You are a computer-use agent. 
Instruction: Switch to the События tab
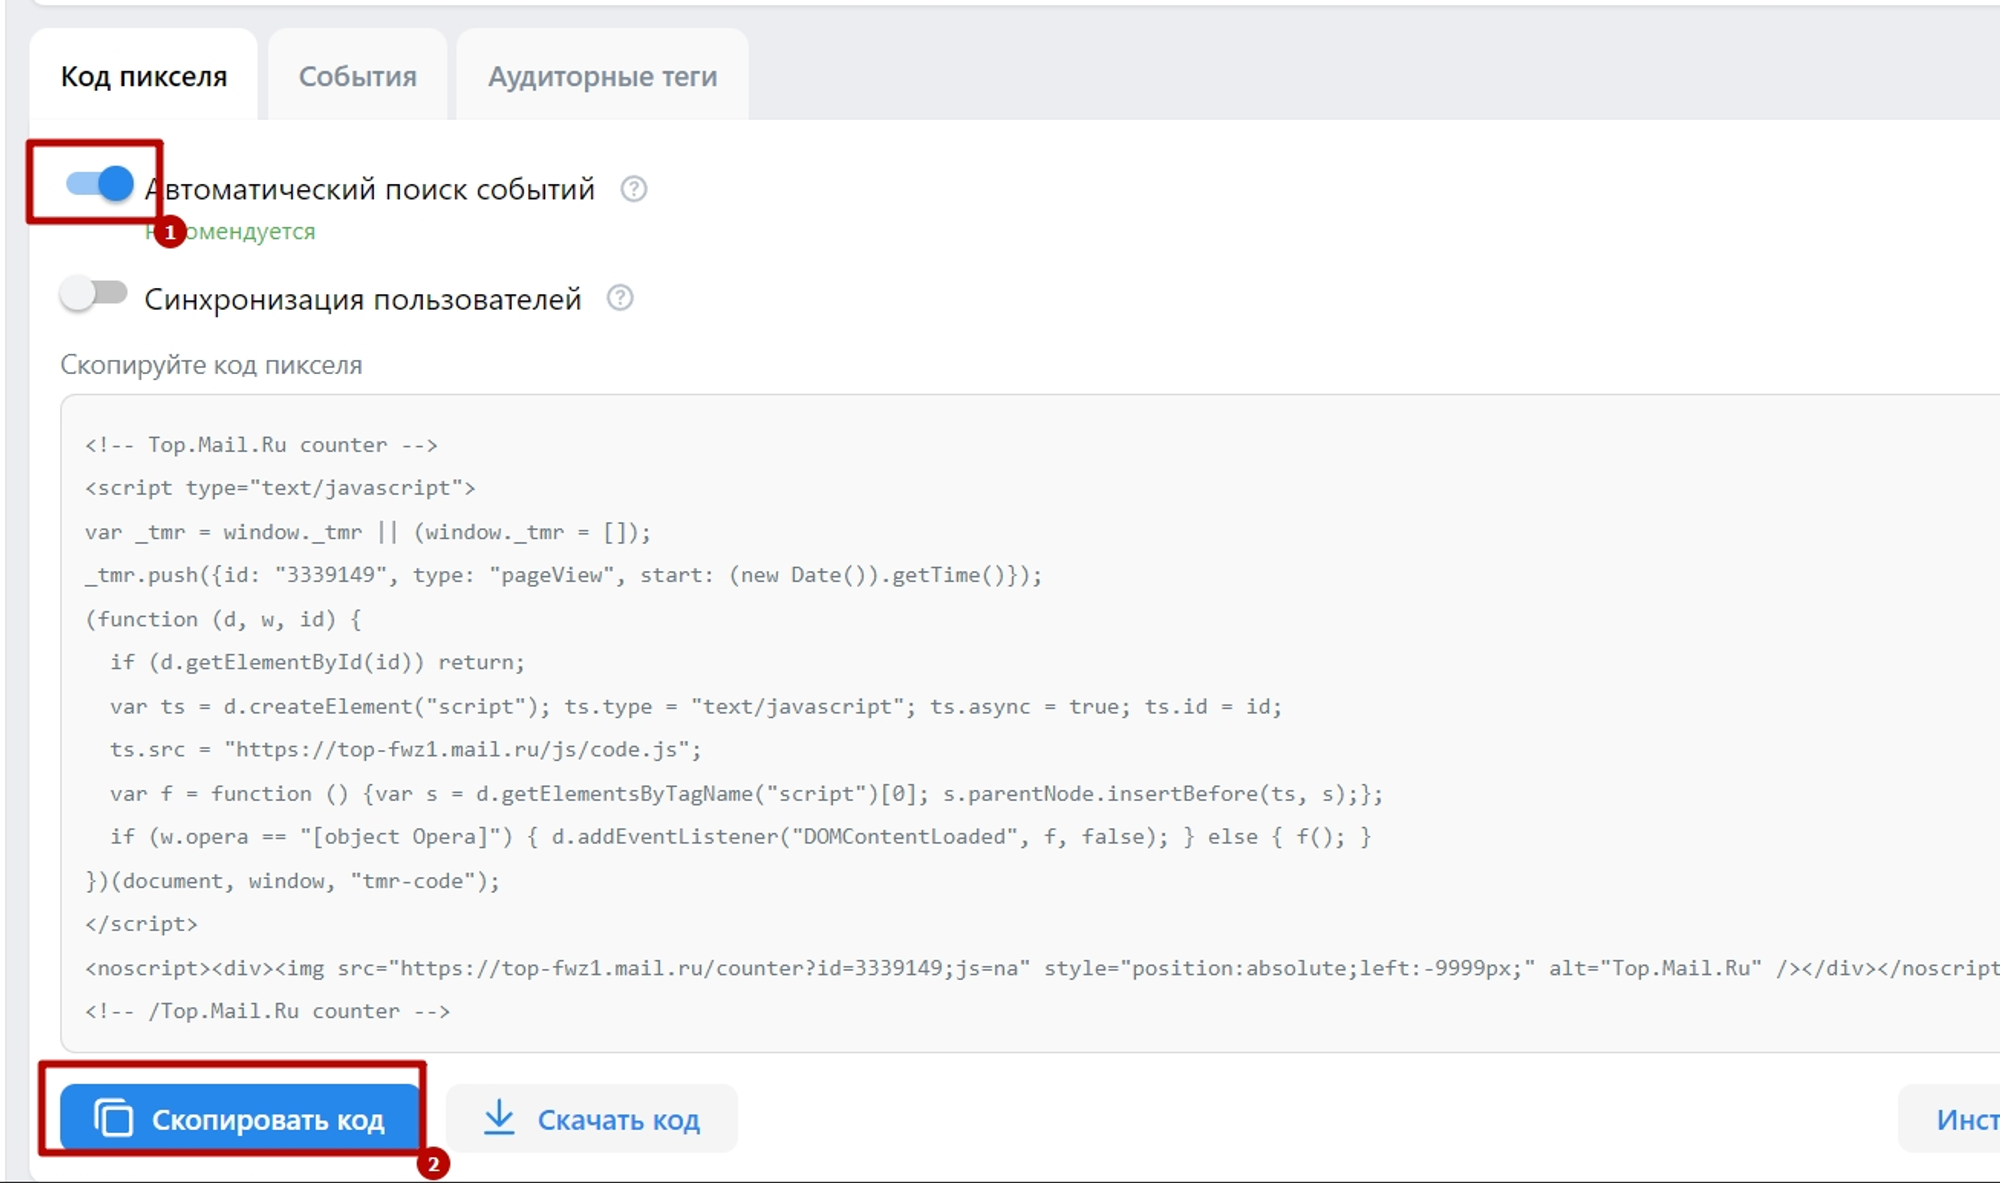357,76
